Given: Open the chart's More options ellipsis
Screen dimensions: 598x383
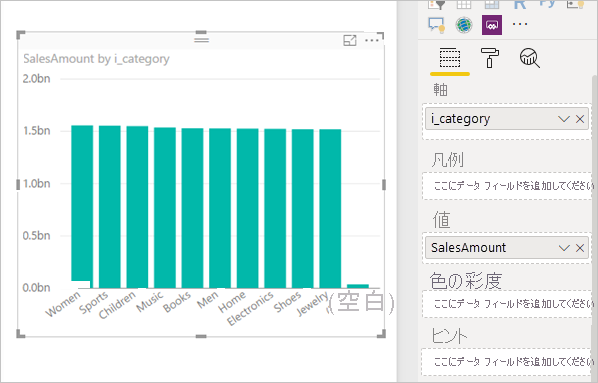Looking at the screenshot, I should coord(372,40).
